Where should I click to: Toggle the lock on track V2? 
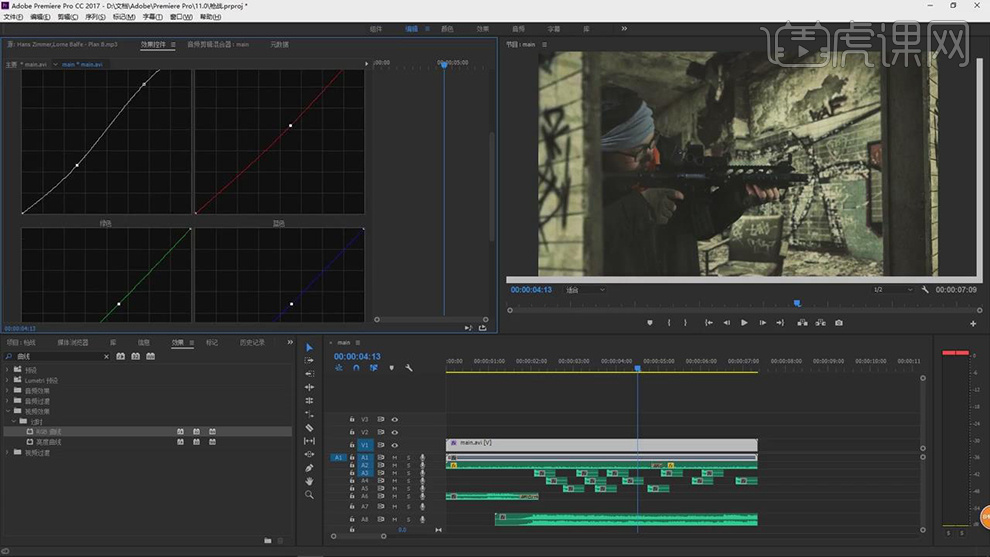pyautogui.click(x=352, y=432)
